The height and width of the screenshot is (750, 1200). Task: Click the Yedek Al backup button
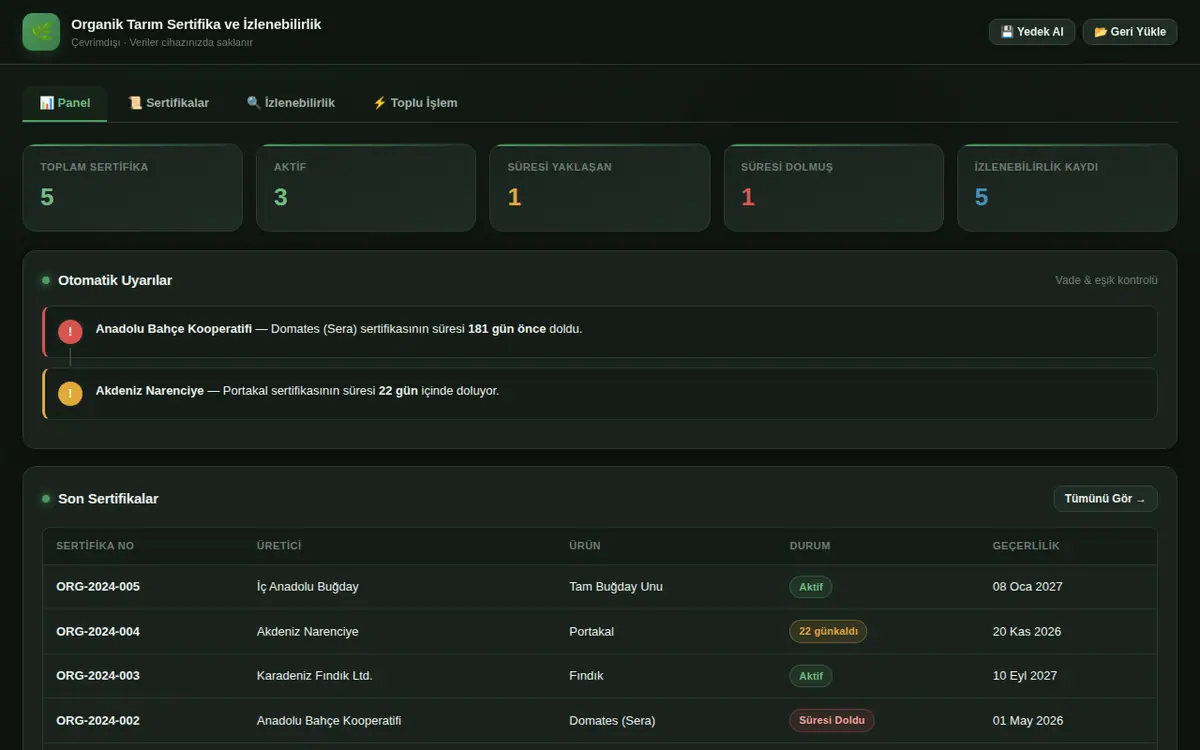click(1032, 32)
